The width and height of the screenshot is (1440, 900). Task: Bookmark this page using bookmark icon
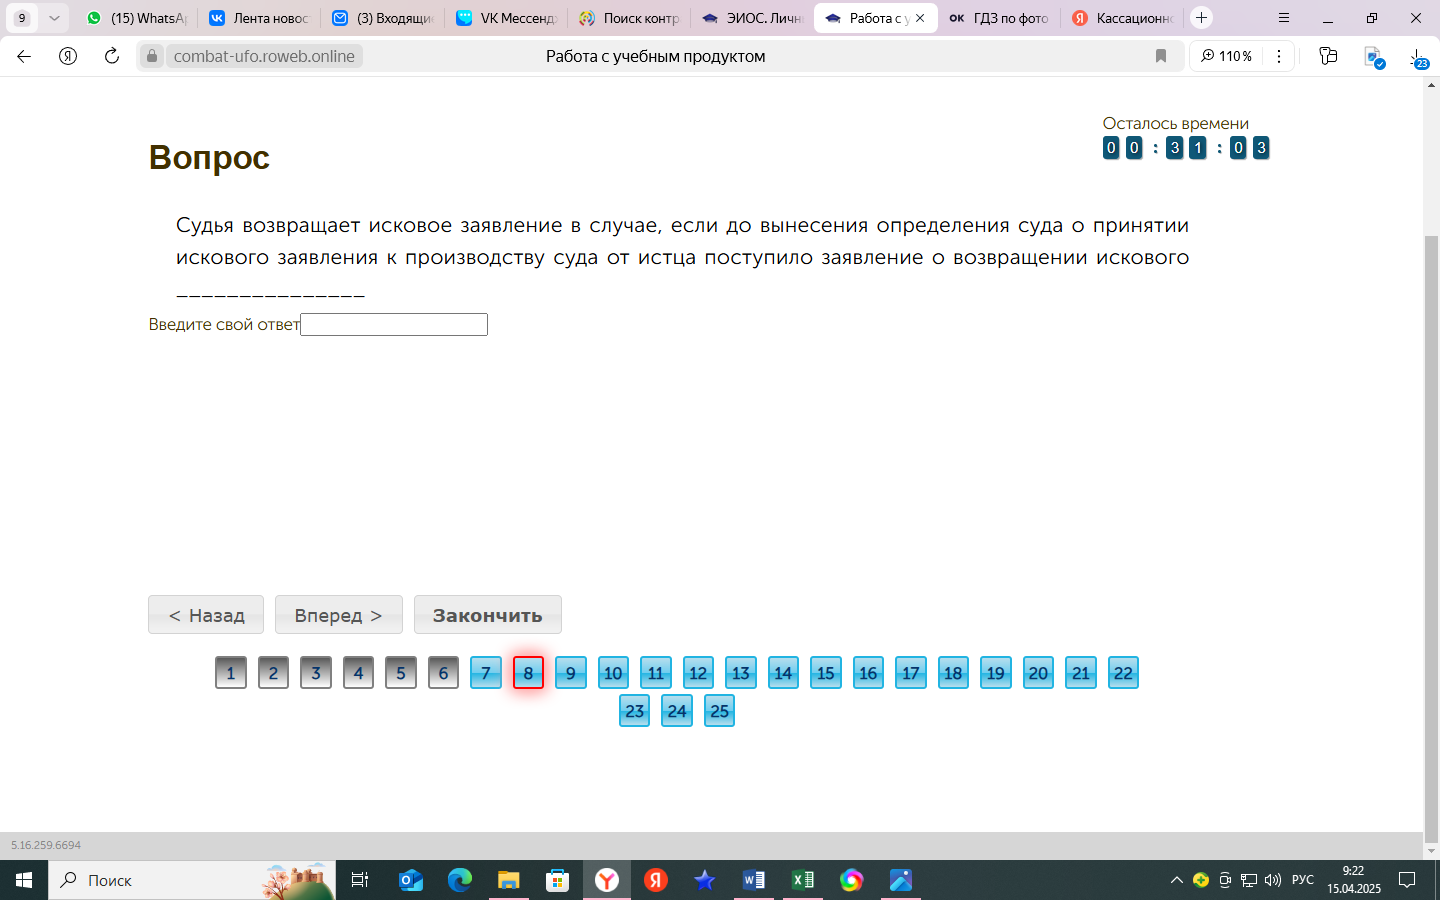click(1161, 56)
